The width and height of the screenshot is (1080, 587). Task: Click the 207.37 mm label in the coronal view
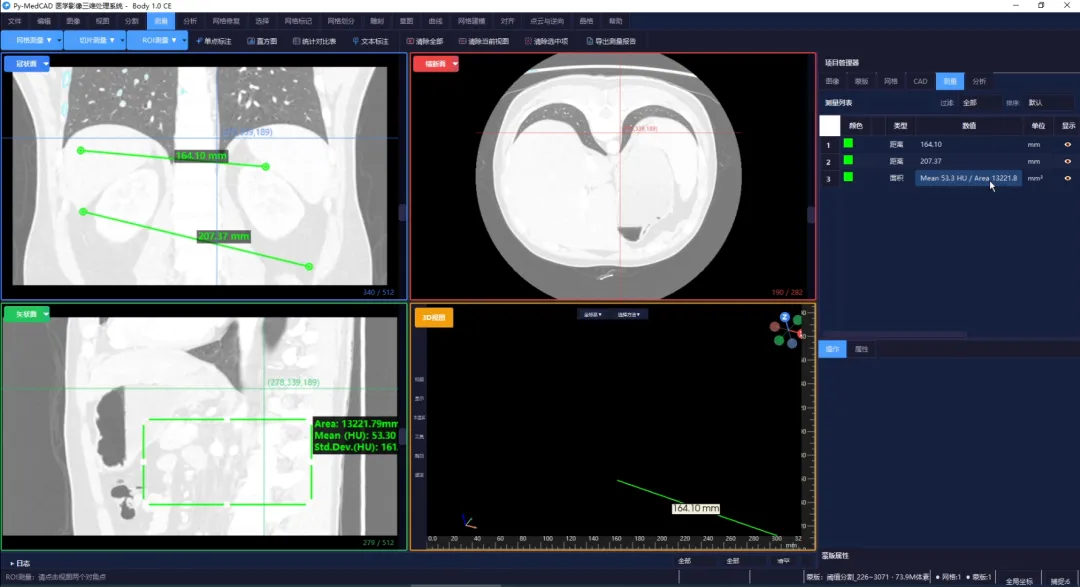pyautogui.click(x=223, y=236)
